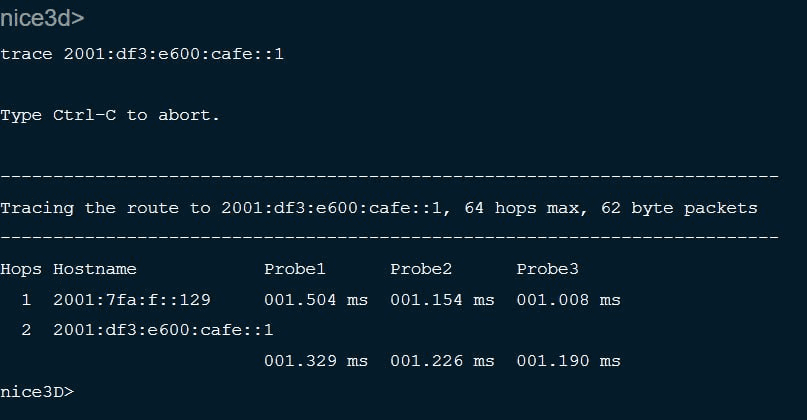Screen dimensions: 807x420
Task: Click the 001.329 ms probe value
Action: point(316,361)
